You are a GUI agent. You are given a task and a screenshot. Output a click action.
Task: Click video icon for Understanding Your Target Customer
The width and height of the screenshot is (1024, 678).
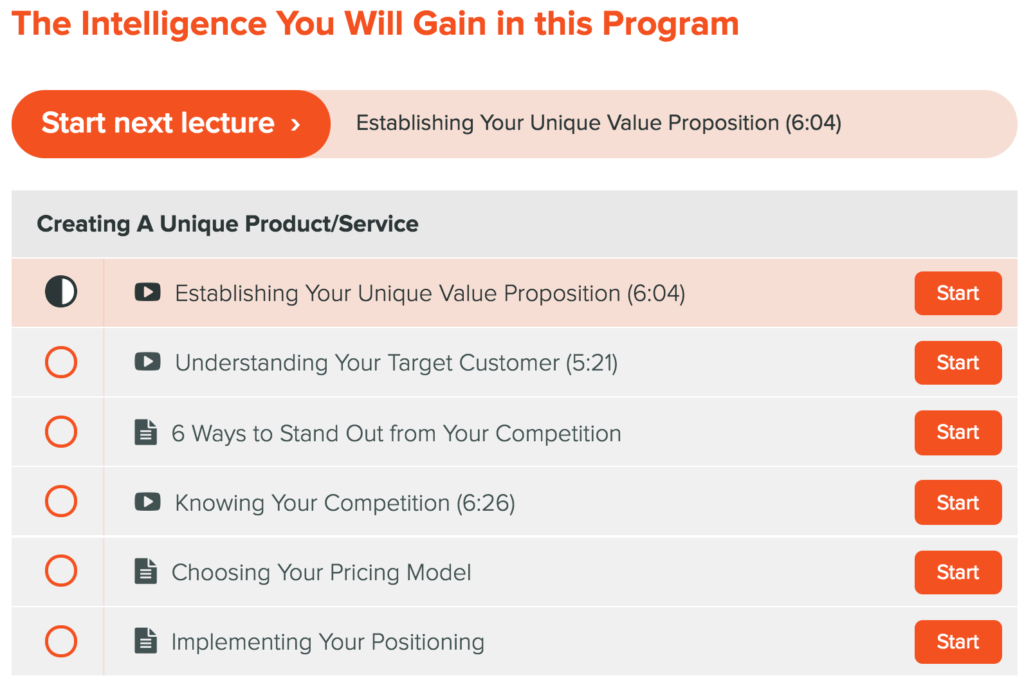[148, 361]
